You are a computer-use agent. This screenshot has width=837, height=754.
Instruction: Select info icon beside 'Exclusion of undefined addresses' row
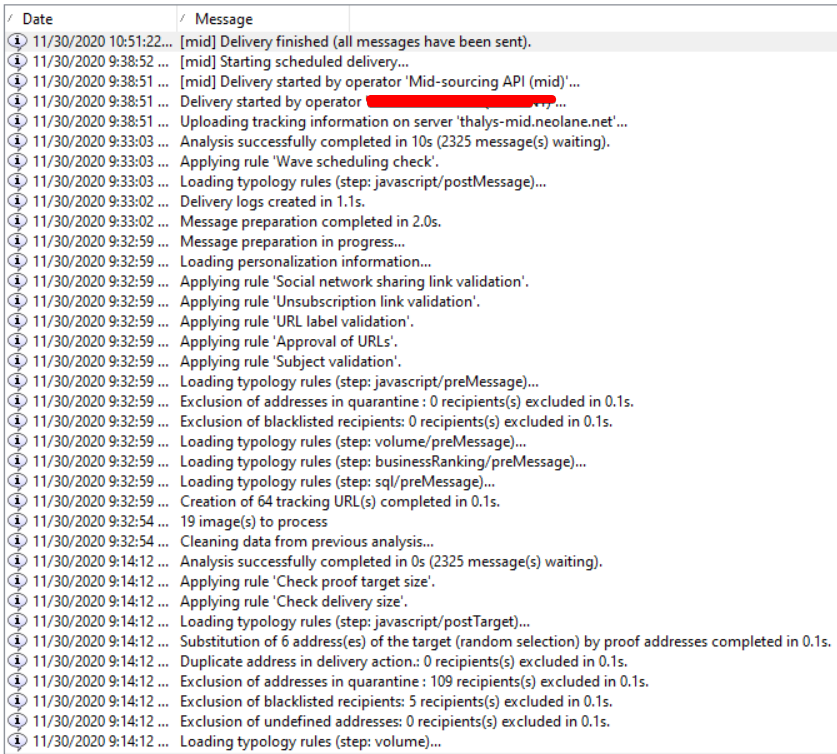coord(16,721)
